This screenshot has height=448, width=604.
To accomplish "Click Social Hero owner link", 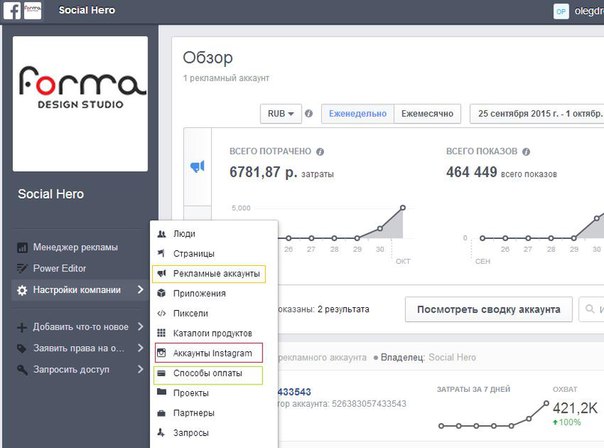I will [x=452, y=357].
